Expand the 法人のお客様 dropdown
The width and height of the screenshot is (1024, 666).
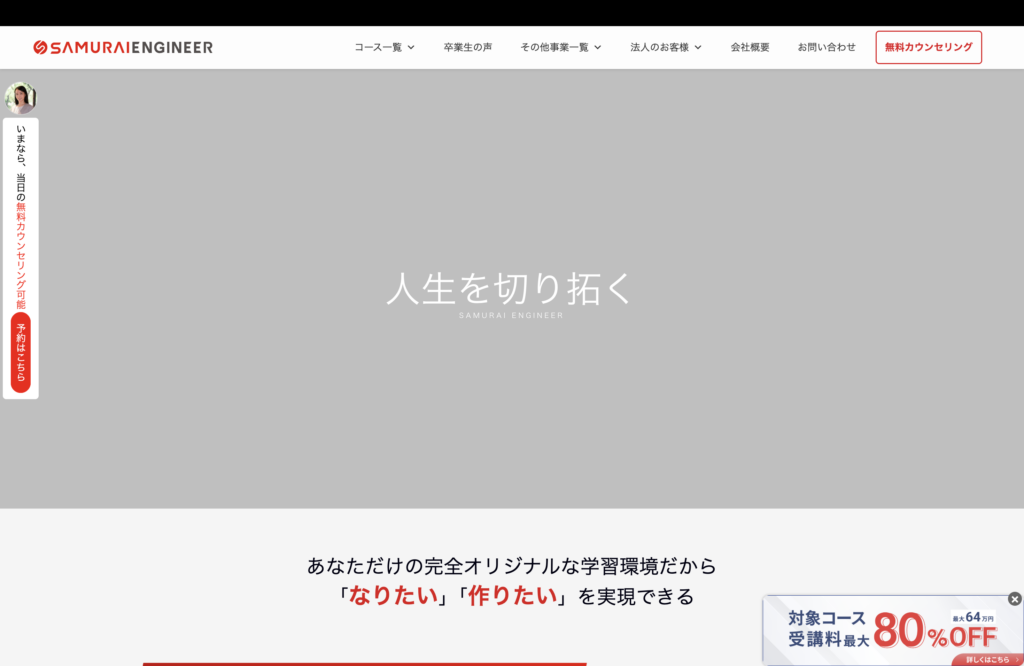click(665, 47)
